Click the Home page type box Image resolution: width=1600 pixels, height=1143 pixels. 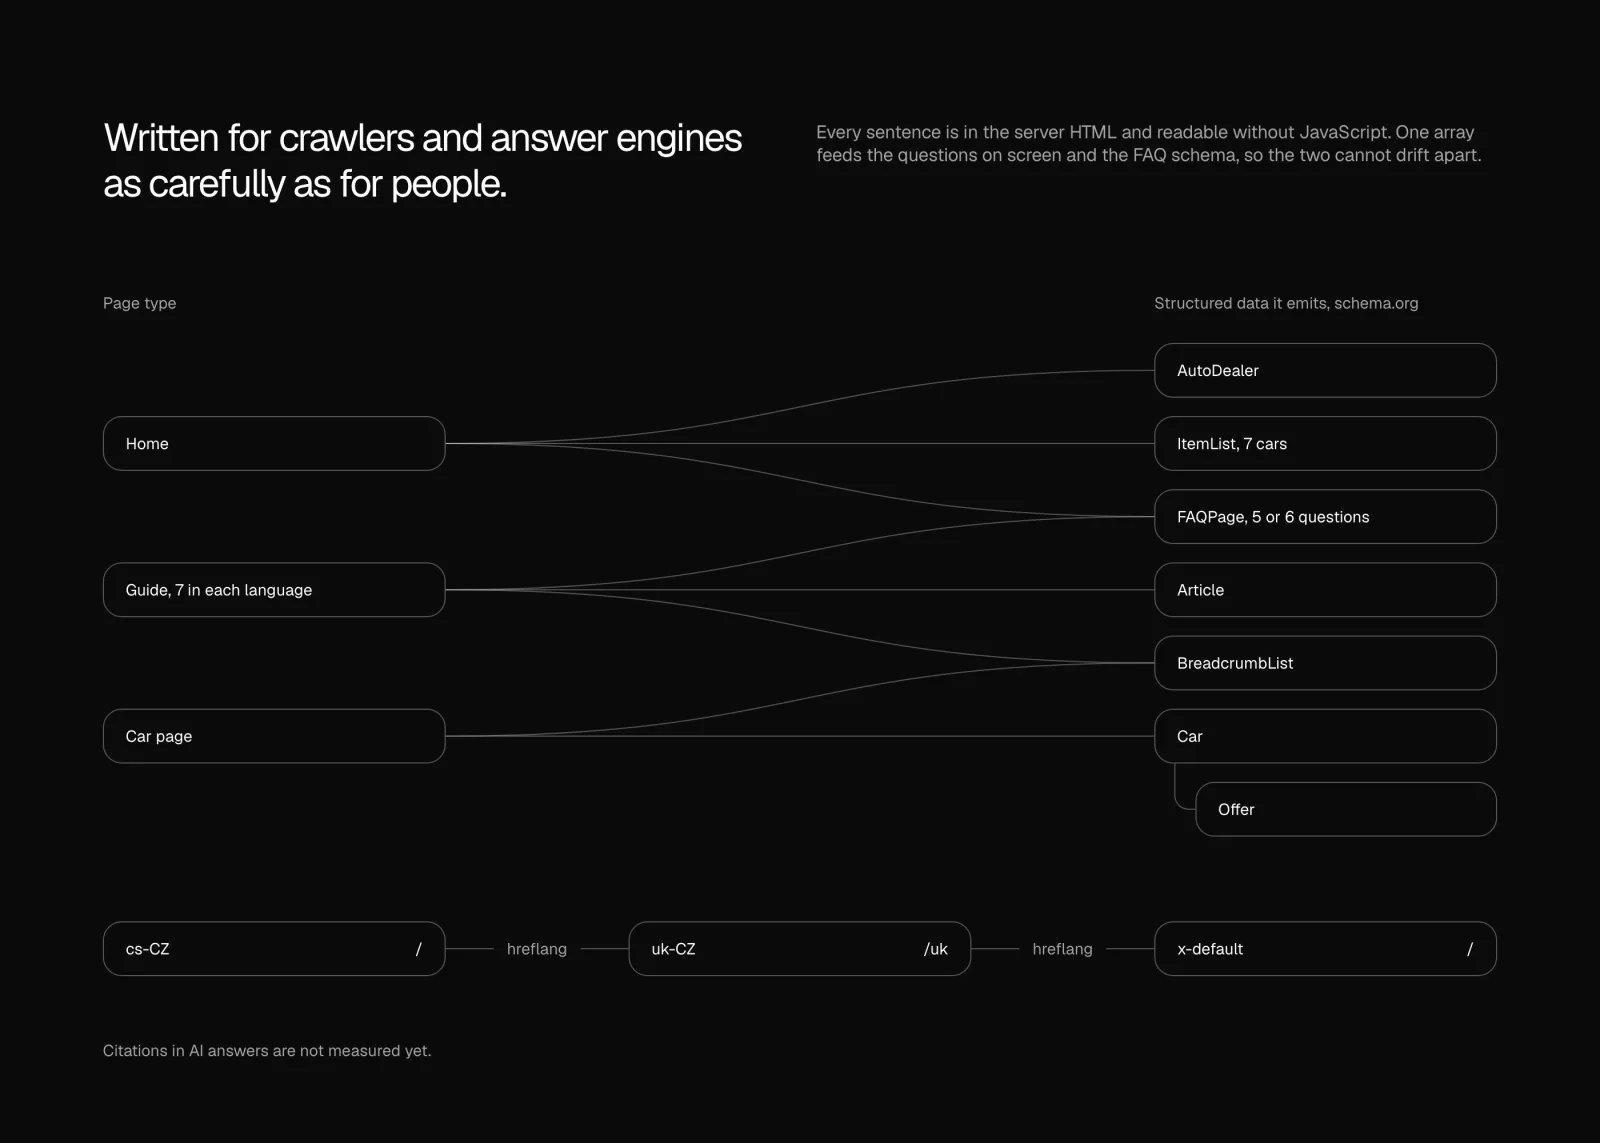(274, 443)
